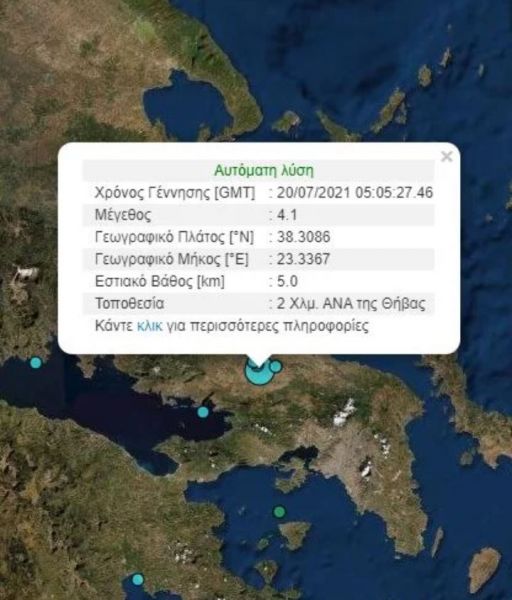Click the location text '2 Χλμ. ΑΝΑ της Θήβας'

click(351, 303)
